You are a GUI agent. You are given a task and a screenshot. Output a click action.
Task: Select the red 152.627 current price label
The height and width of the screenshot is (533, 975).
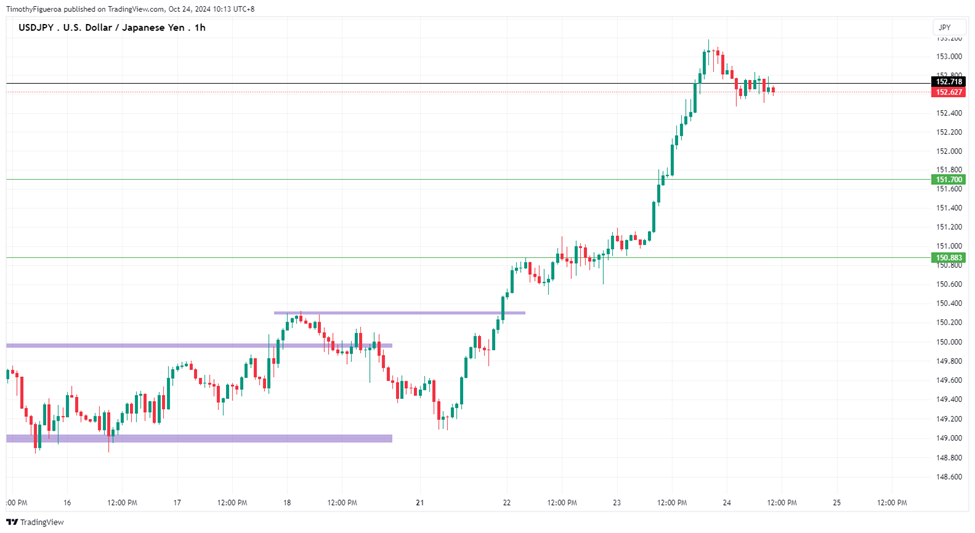click(948, 92)
